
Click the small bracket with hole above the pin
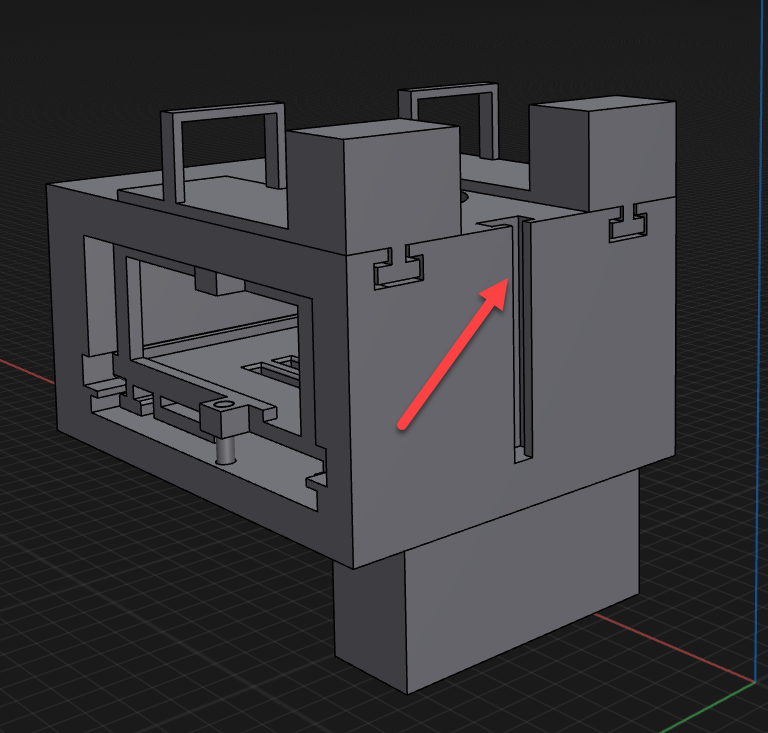[220, 413]
